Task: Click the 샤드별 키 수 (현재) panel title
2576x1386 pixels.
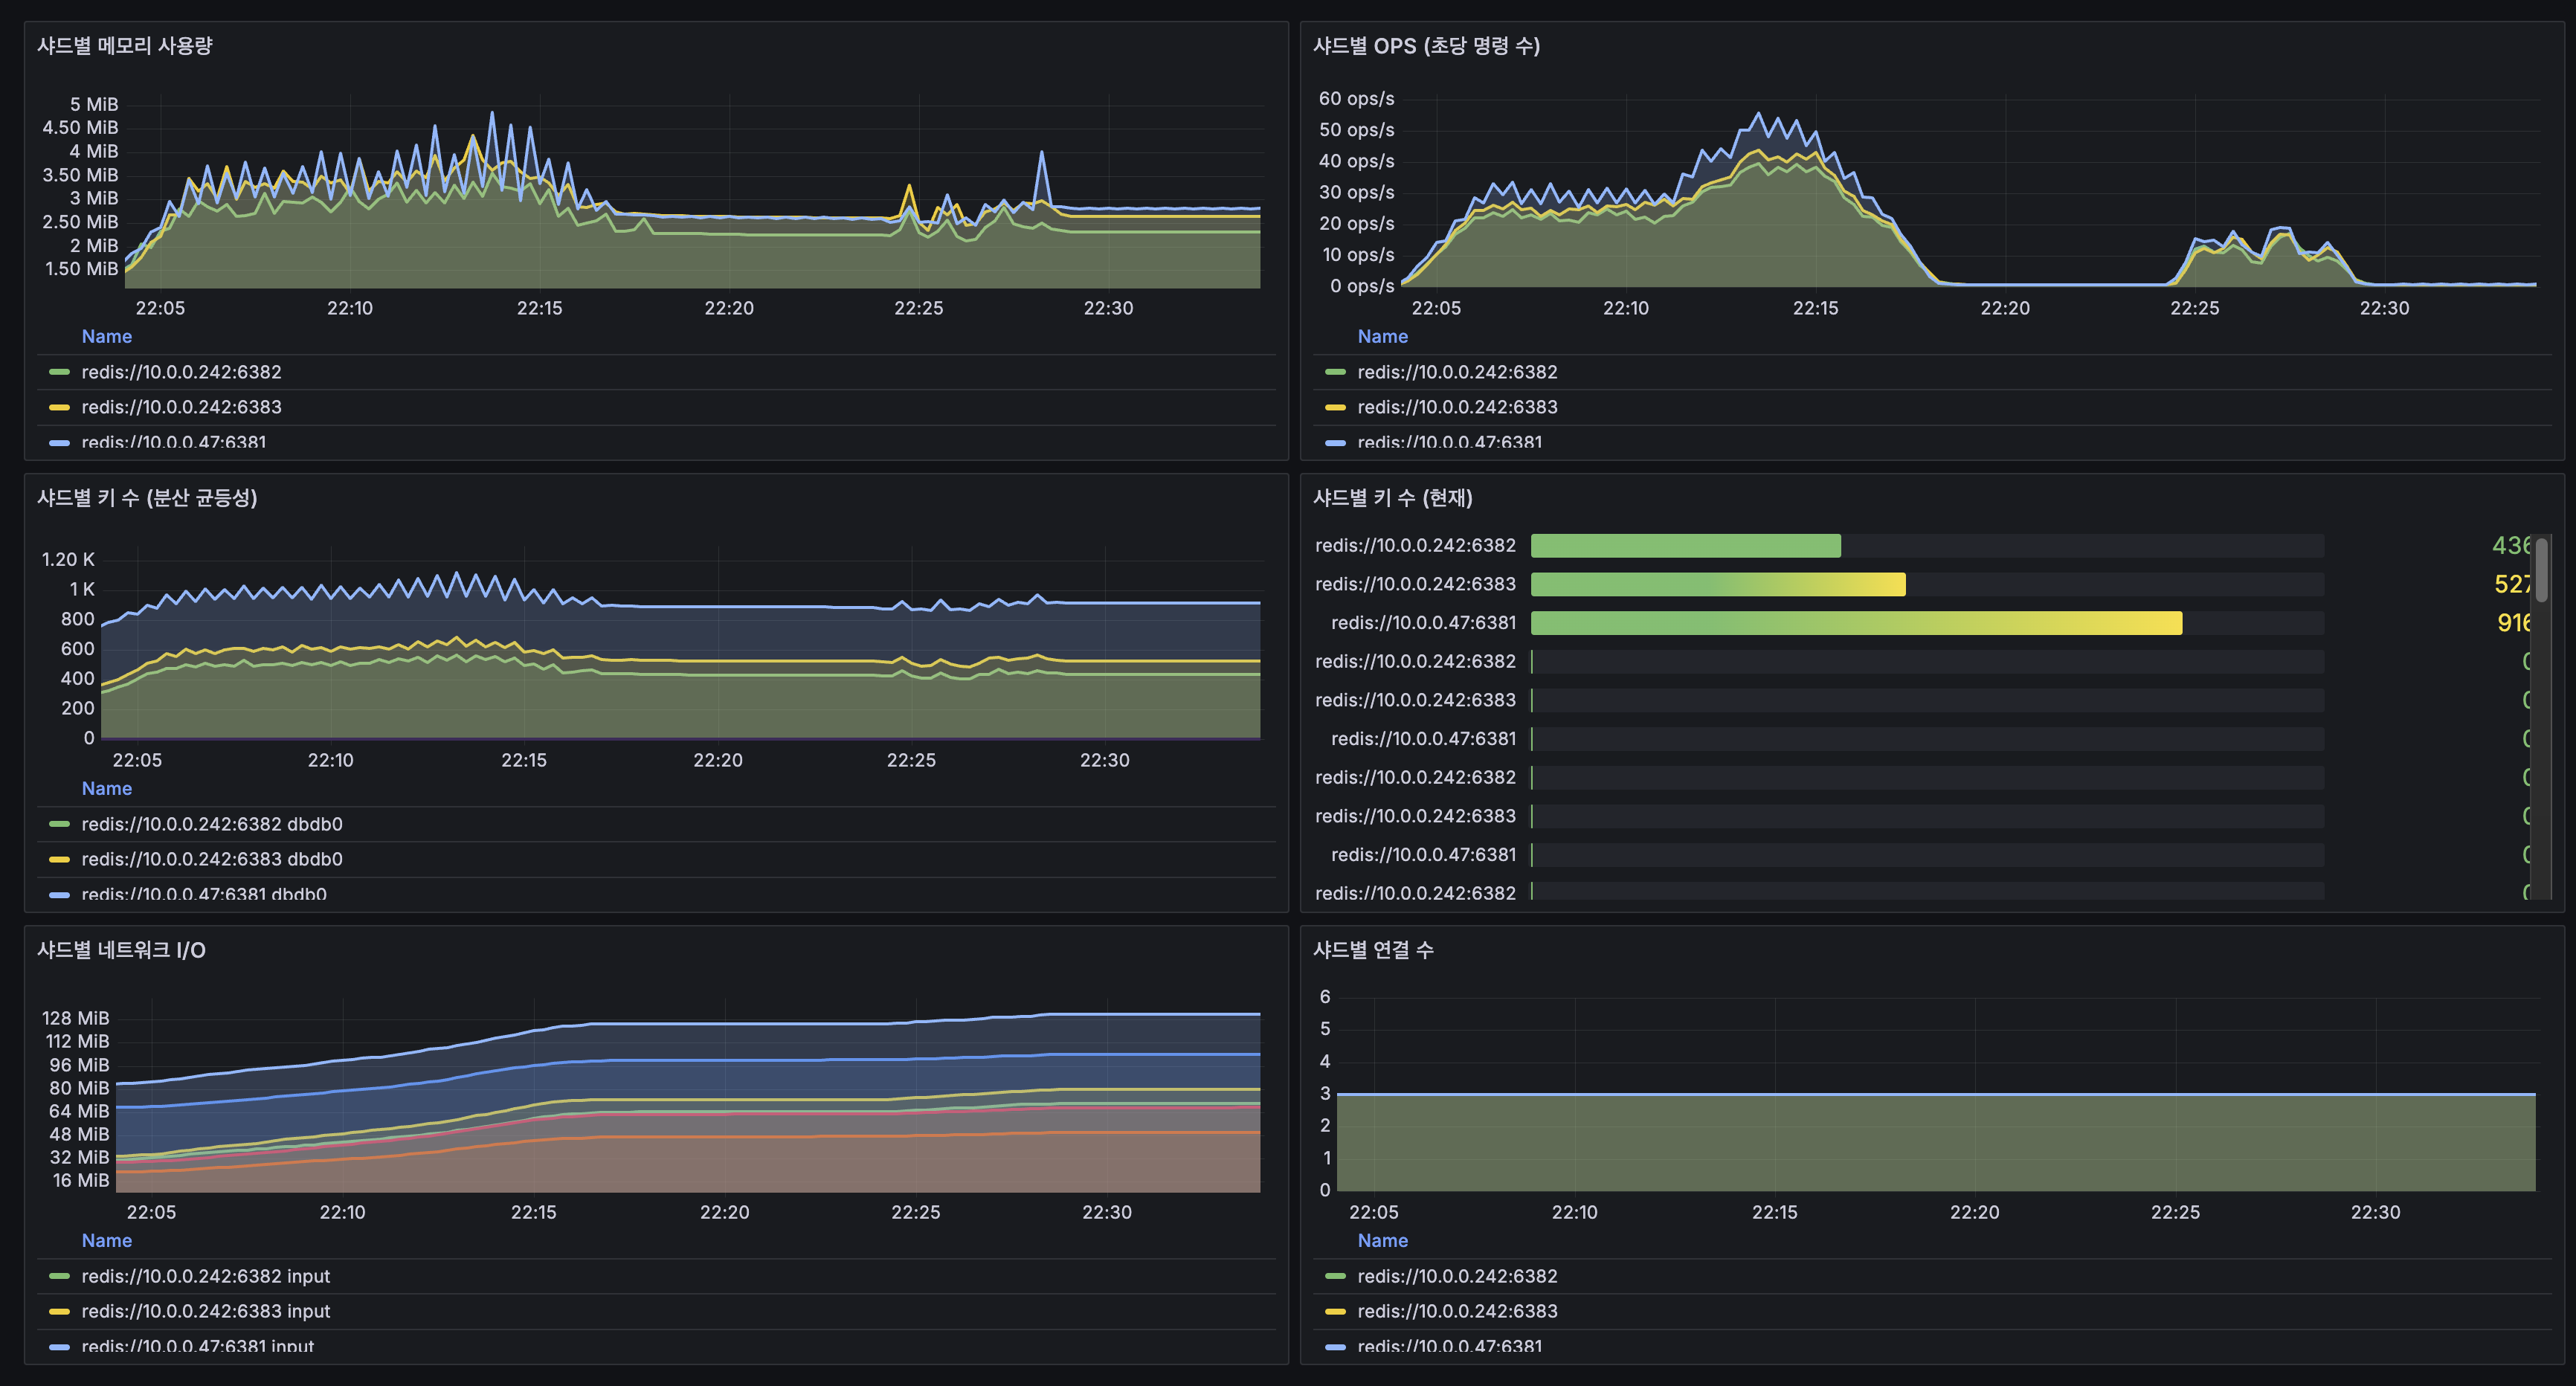Action: [1392, 498]
